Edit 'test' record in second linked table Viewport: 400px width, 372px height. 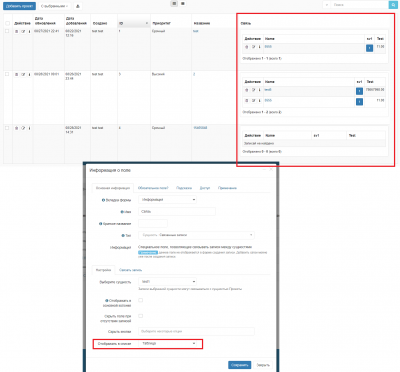point(253,90)
